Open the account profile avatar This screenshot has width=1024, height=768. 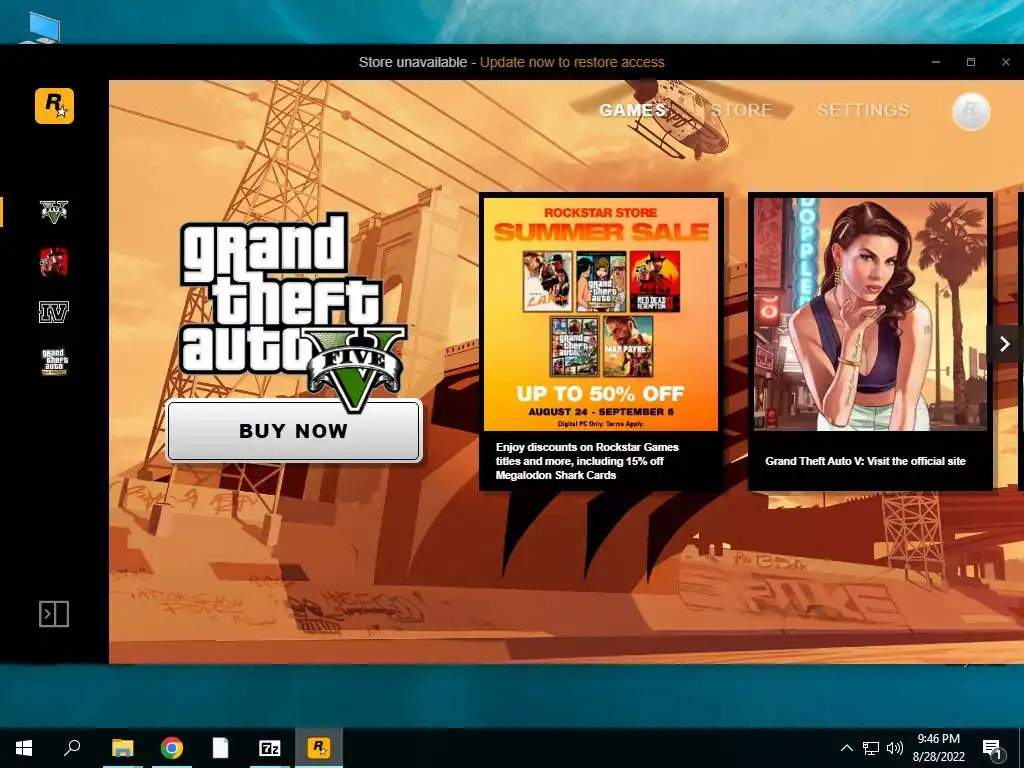(x=971, y=111)
